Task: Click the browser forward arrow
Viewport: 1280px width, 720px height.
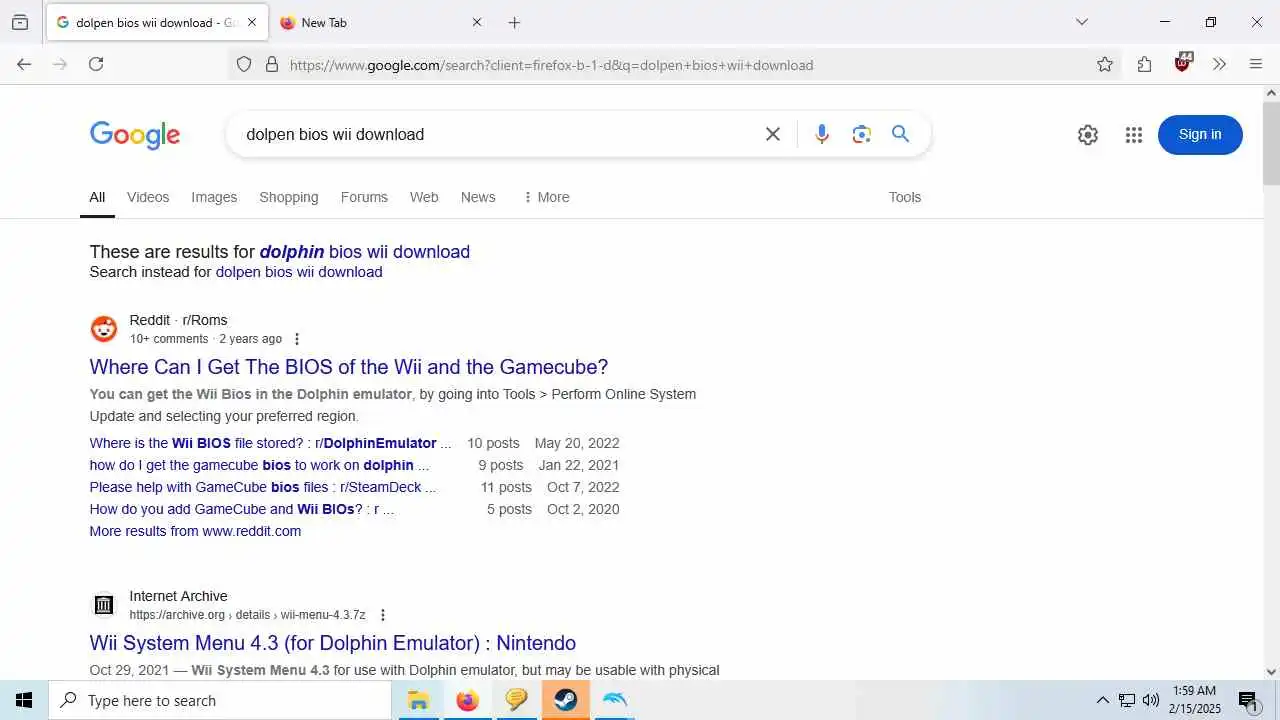Action: point(60,64)
